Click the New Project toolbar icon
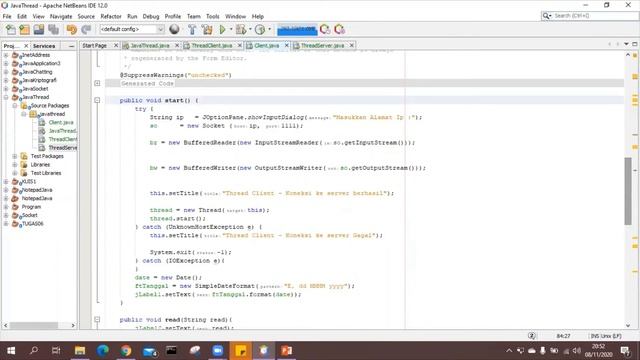 click(x=24, y=29)
